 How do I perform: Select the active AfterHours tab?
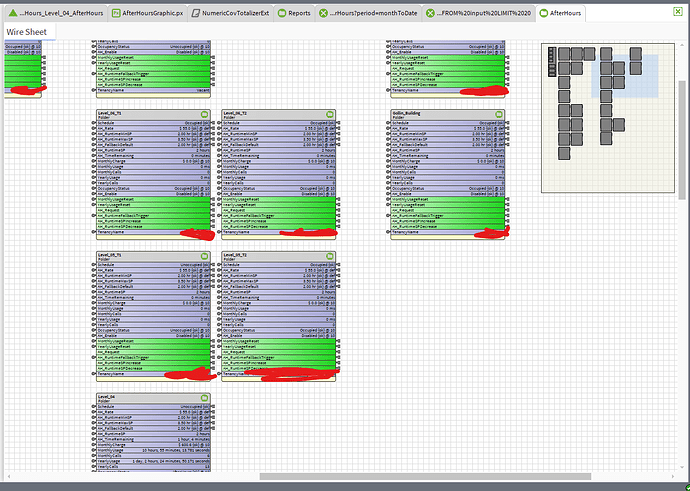[561, 13]
